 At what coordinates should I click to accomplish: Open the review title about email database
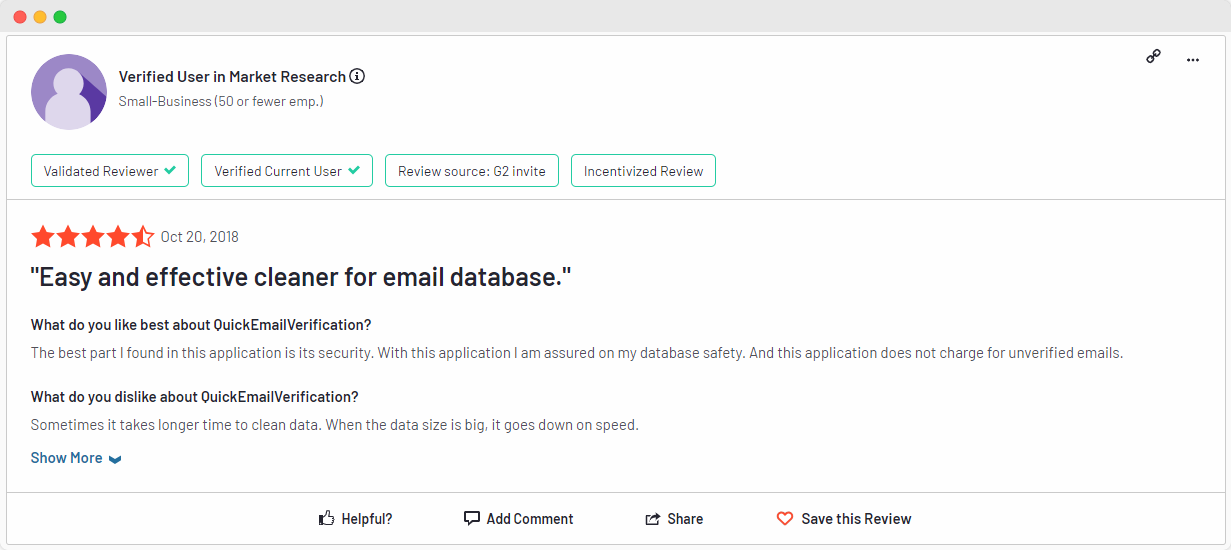pyautogui.click(x=300, y=277)
